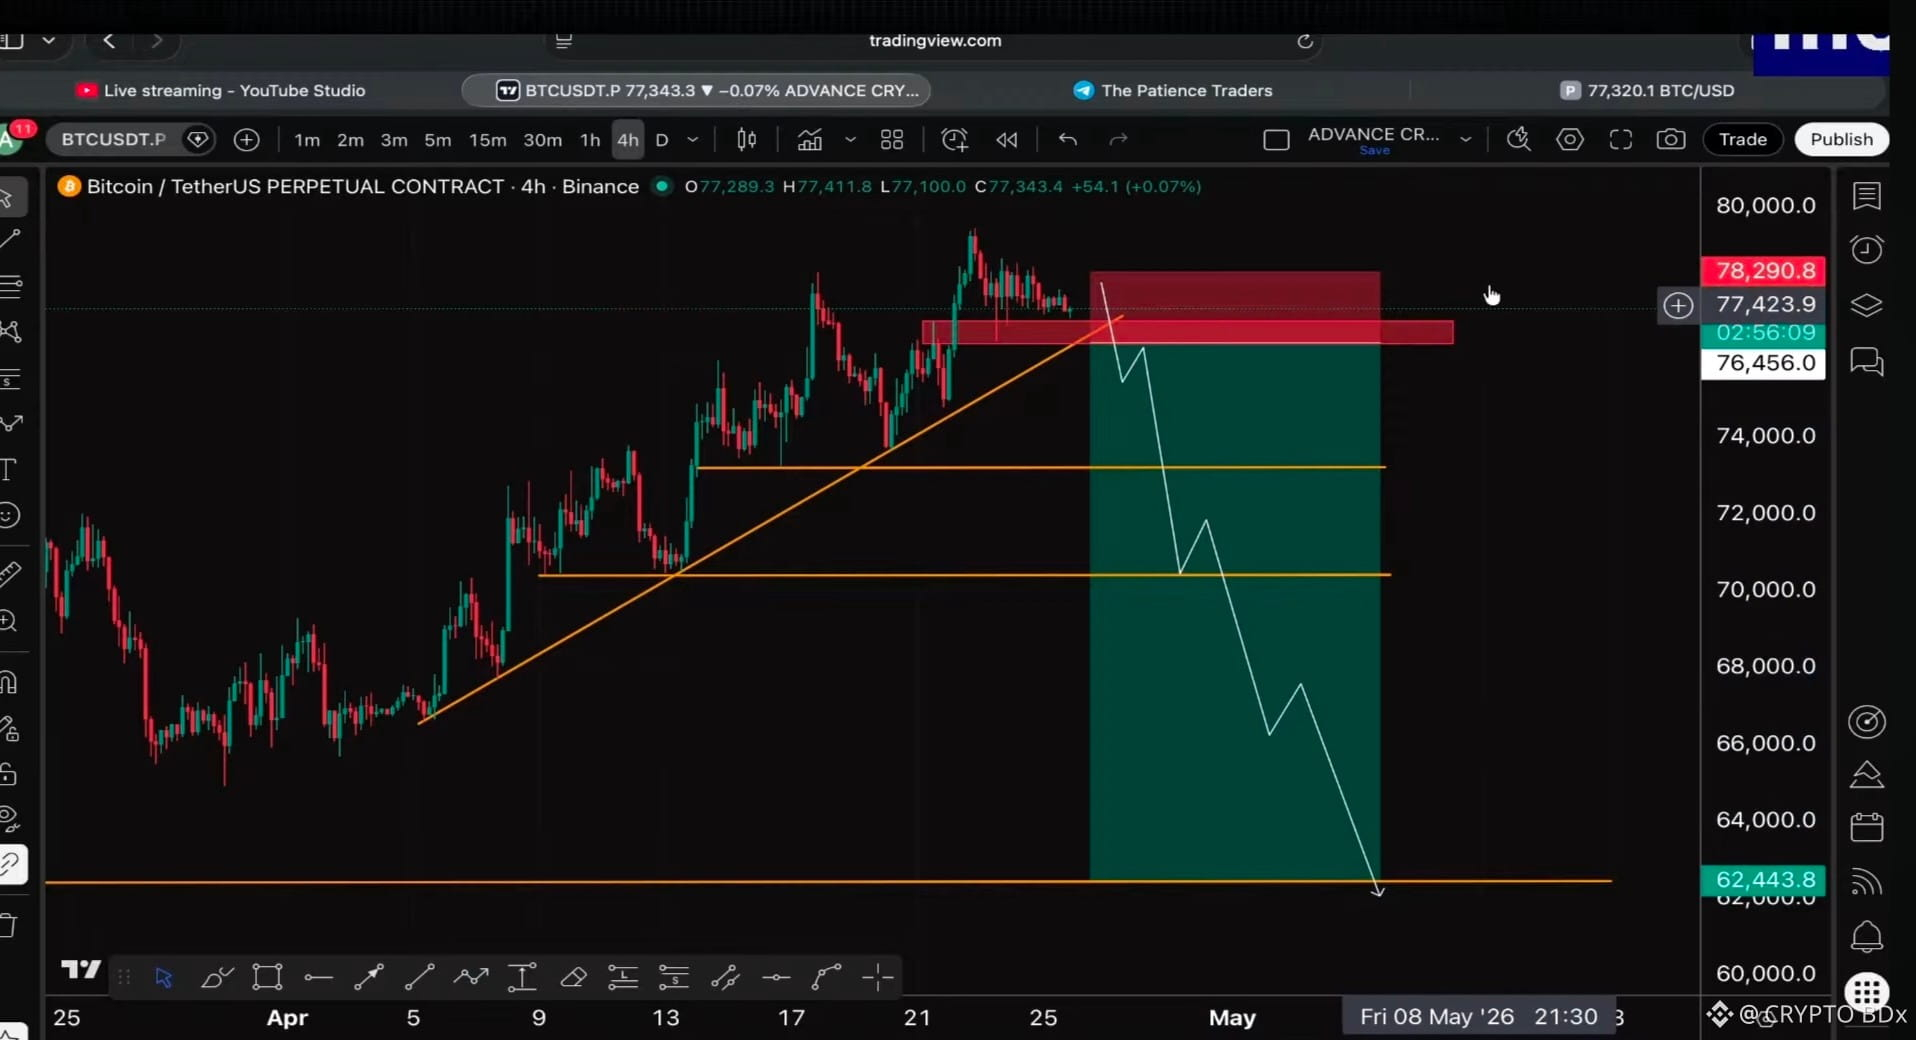Switch to the D daily timeframe

(x=661, y=140)
